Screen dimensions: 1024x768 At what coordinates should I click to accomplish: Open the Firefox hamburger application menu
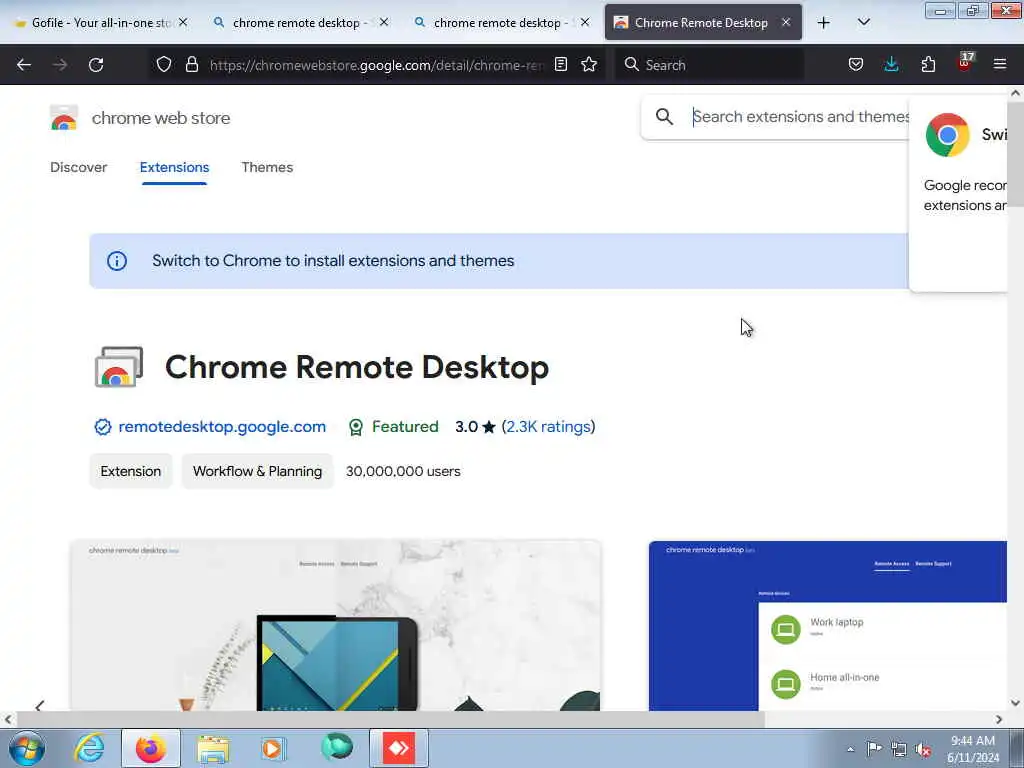pyautogui.click(x=1000, y=64)
